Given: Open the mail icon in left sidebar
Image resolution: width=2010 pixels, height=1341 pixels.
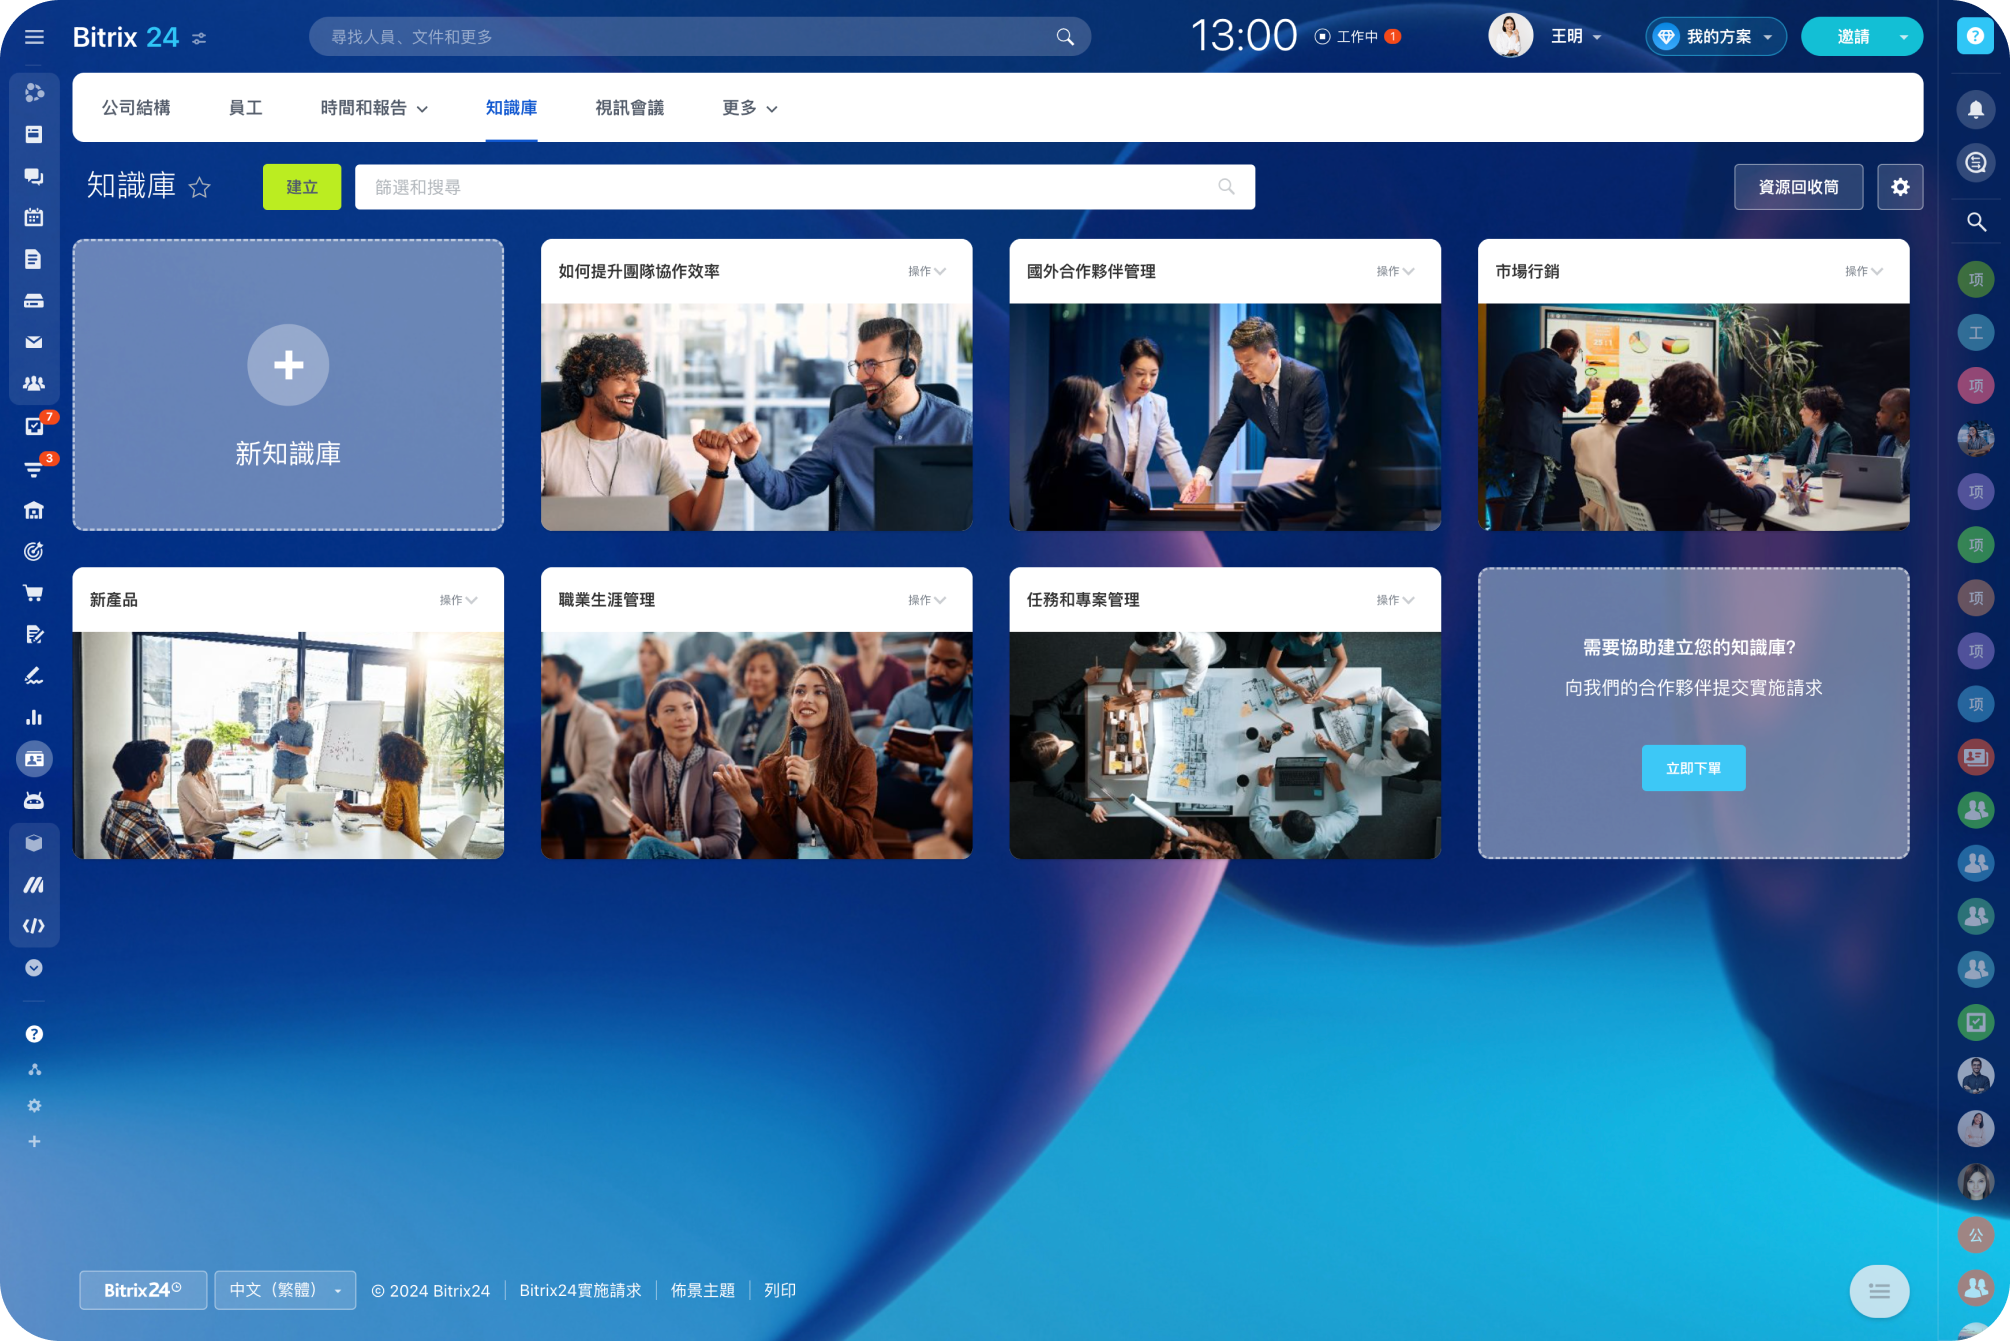Looking at the screenshot, I should (x=34, y=342).
